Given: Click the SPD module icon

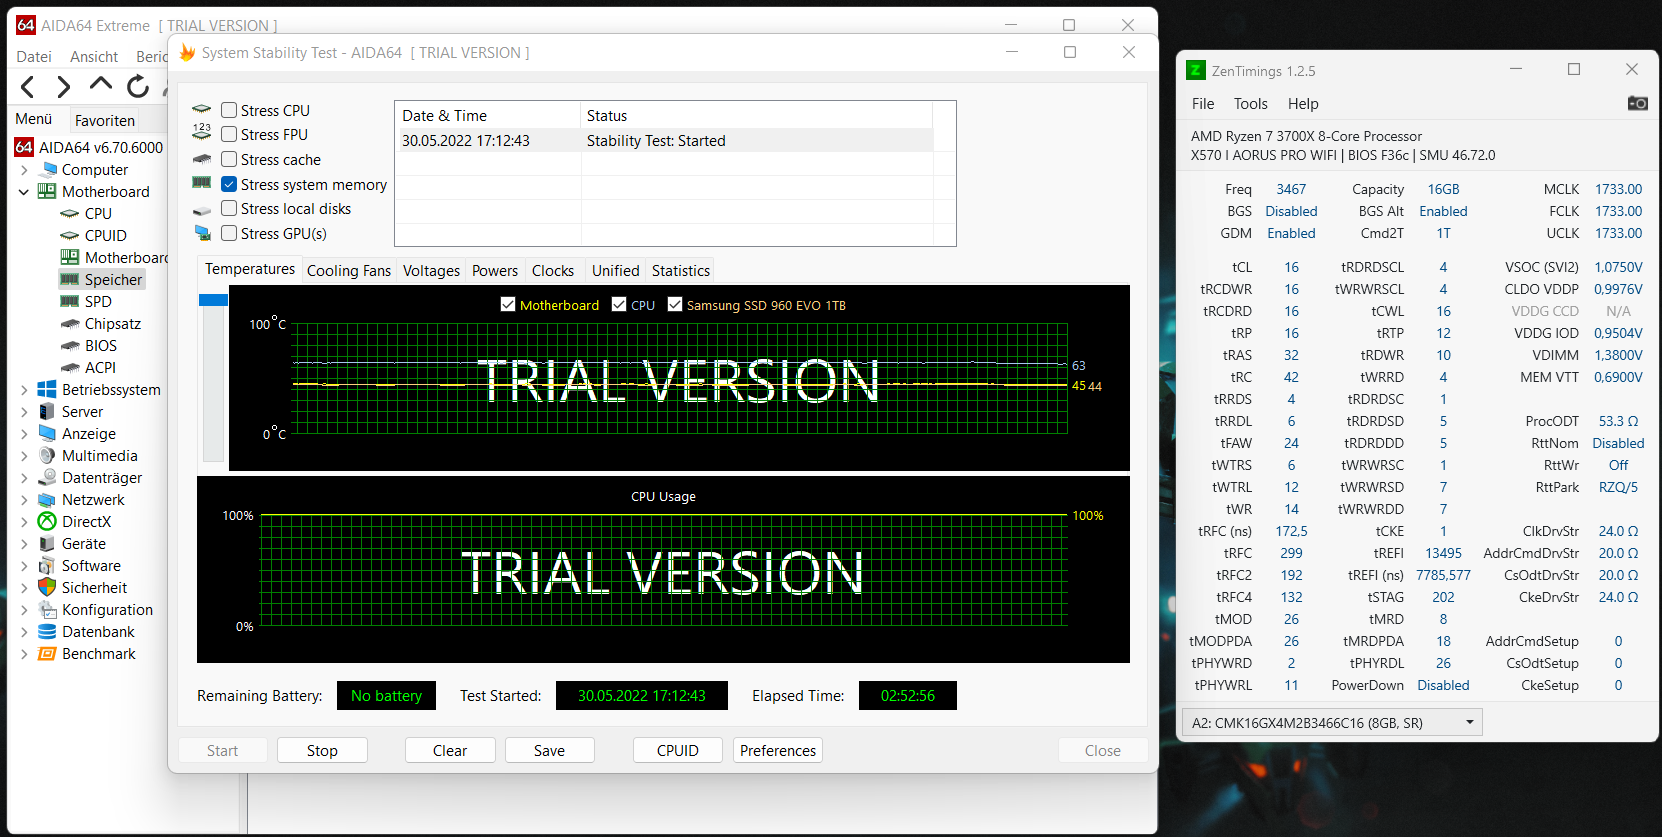Looking at the screenshot, I should click(70, 301).
